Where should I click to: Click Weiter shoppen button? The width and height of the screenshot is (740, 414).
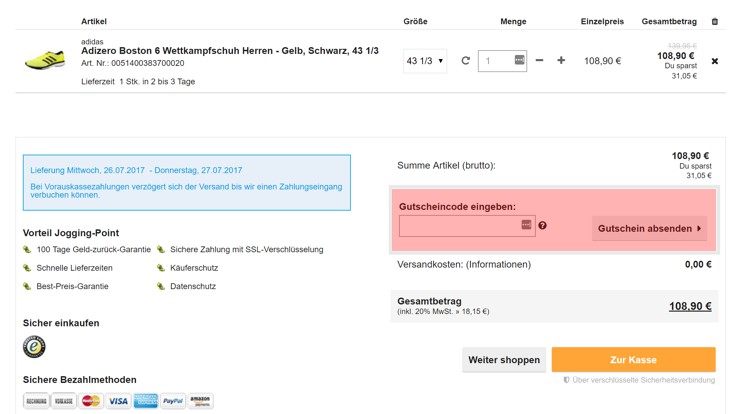504,360
